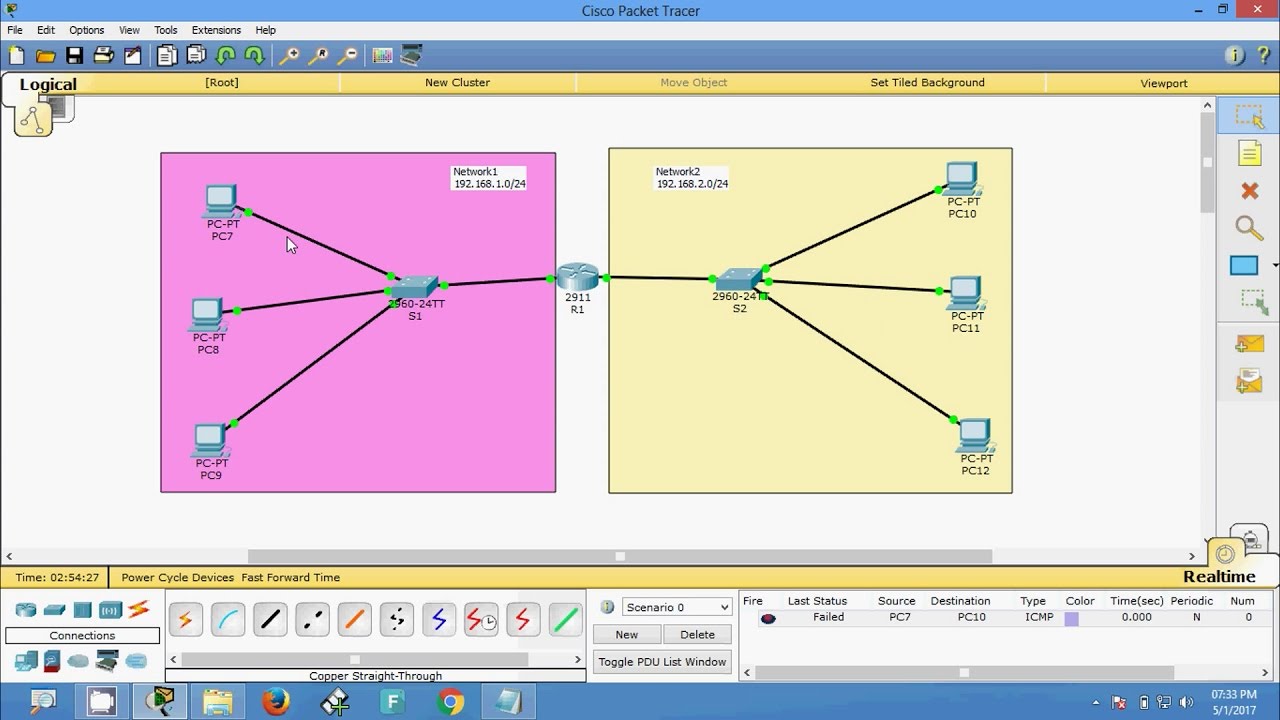Select Routers device category
The image size is (1280, 720).
tap(26, 610)
